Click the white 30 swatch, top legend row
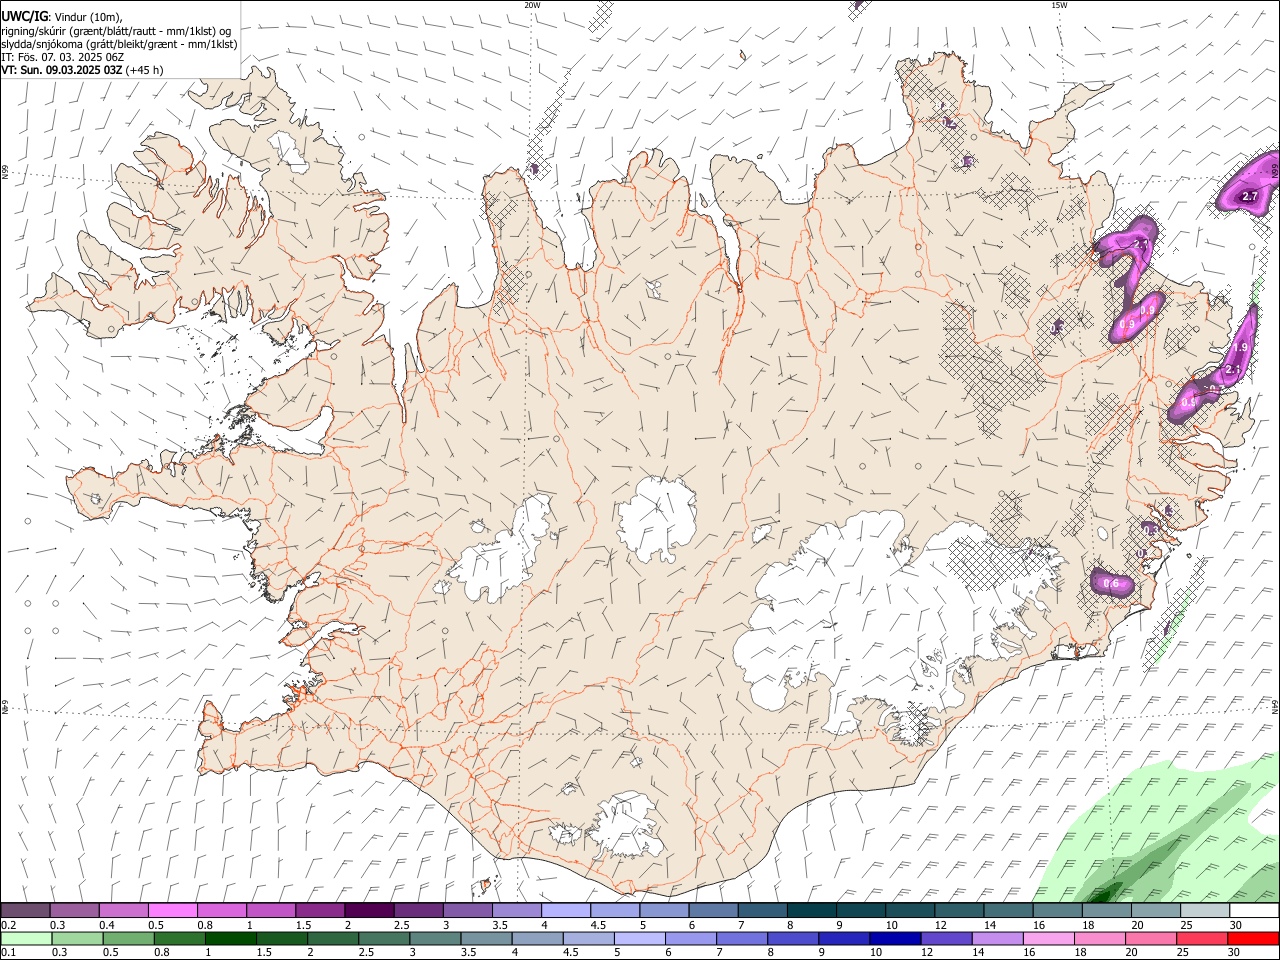The height and width of the screenshot is (960, 1280). coord(1254,911)
